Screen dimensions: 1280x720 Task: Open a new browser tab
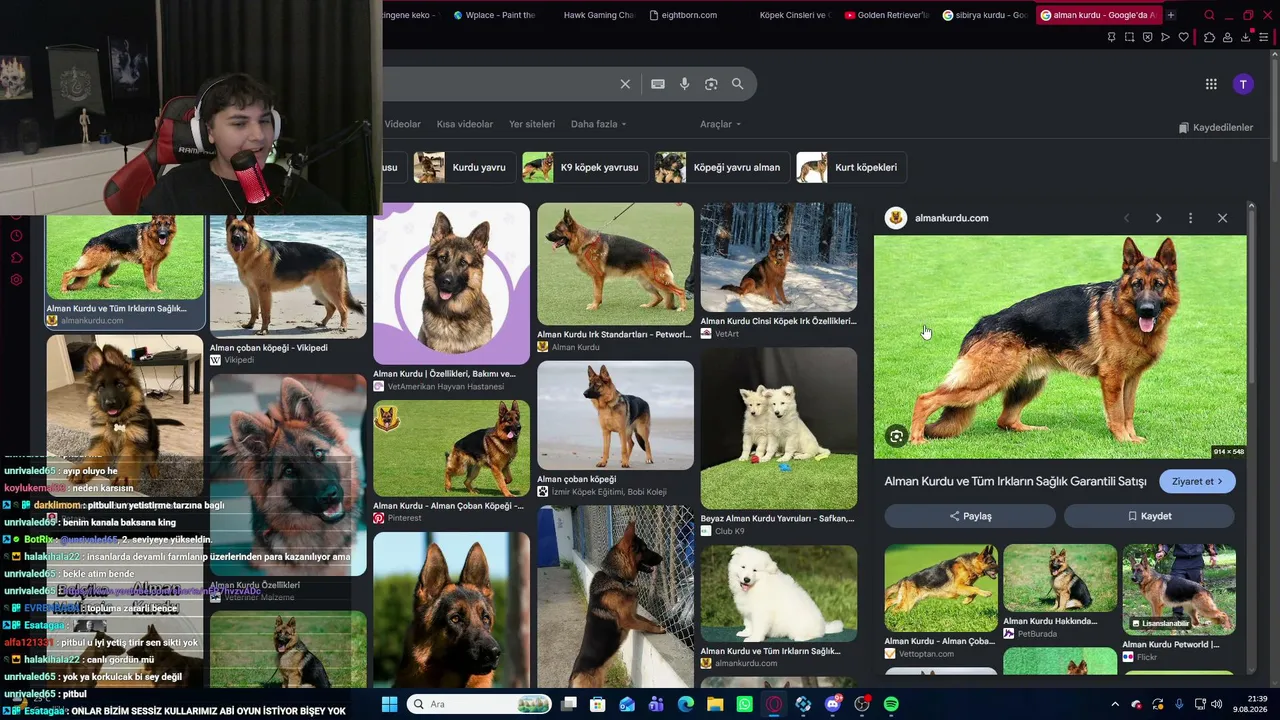tap(1171, 15)
